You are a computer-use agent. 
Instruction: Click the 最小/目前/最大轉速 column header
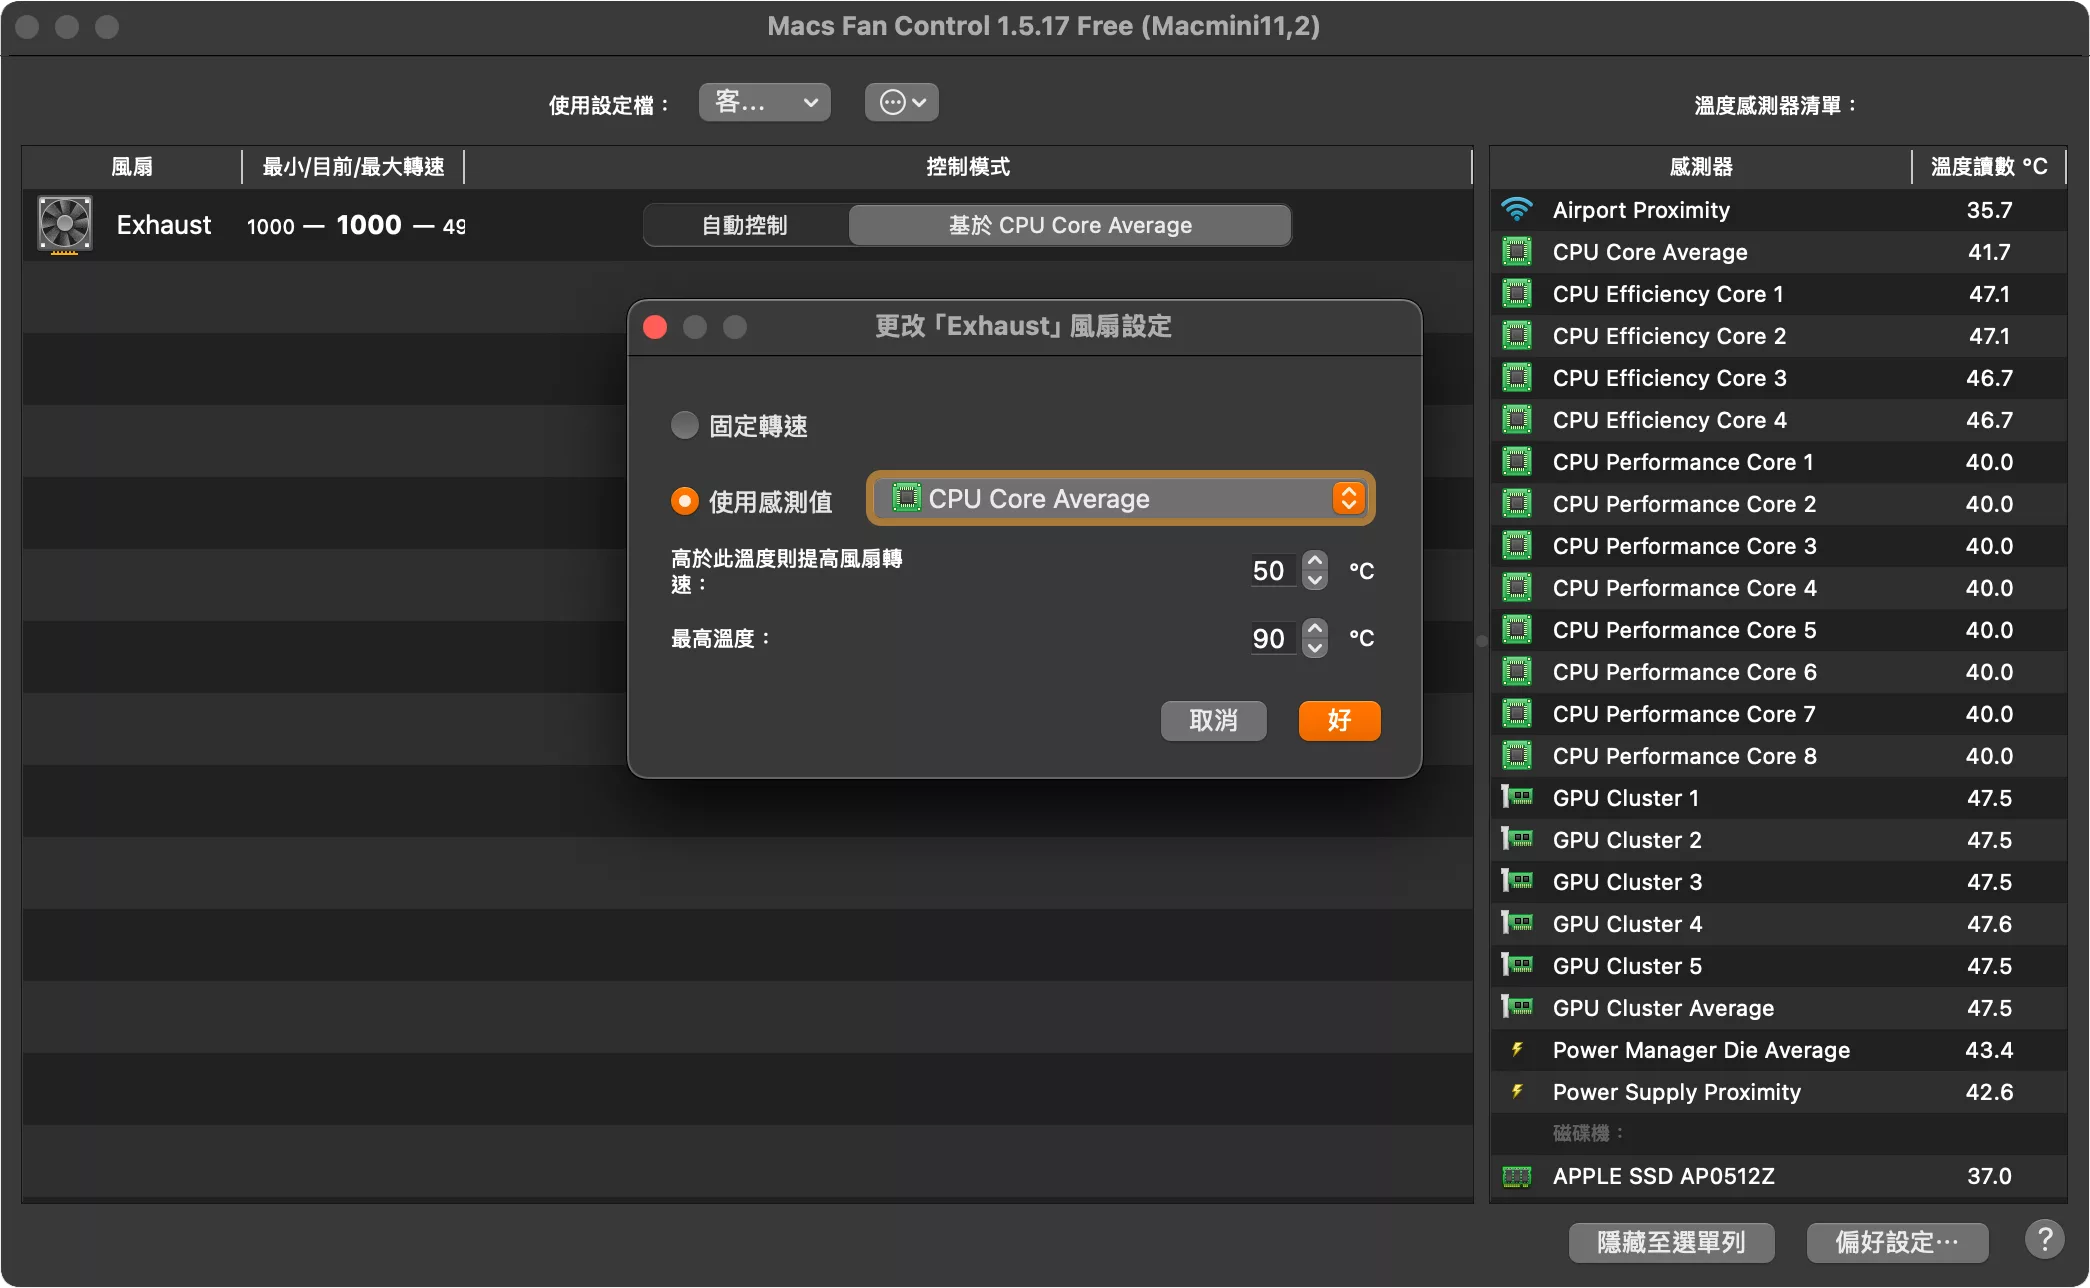coord(353,167)
